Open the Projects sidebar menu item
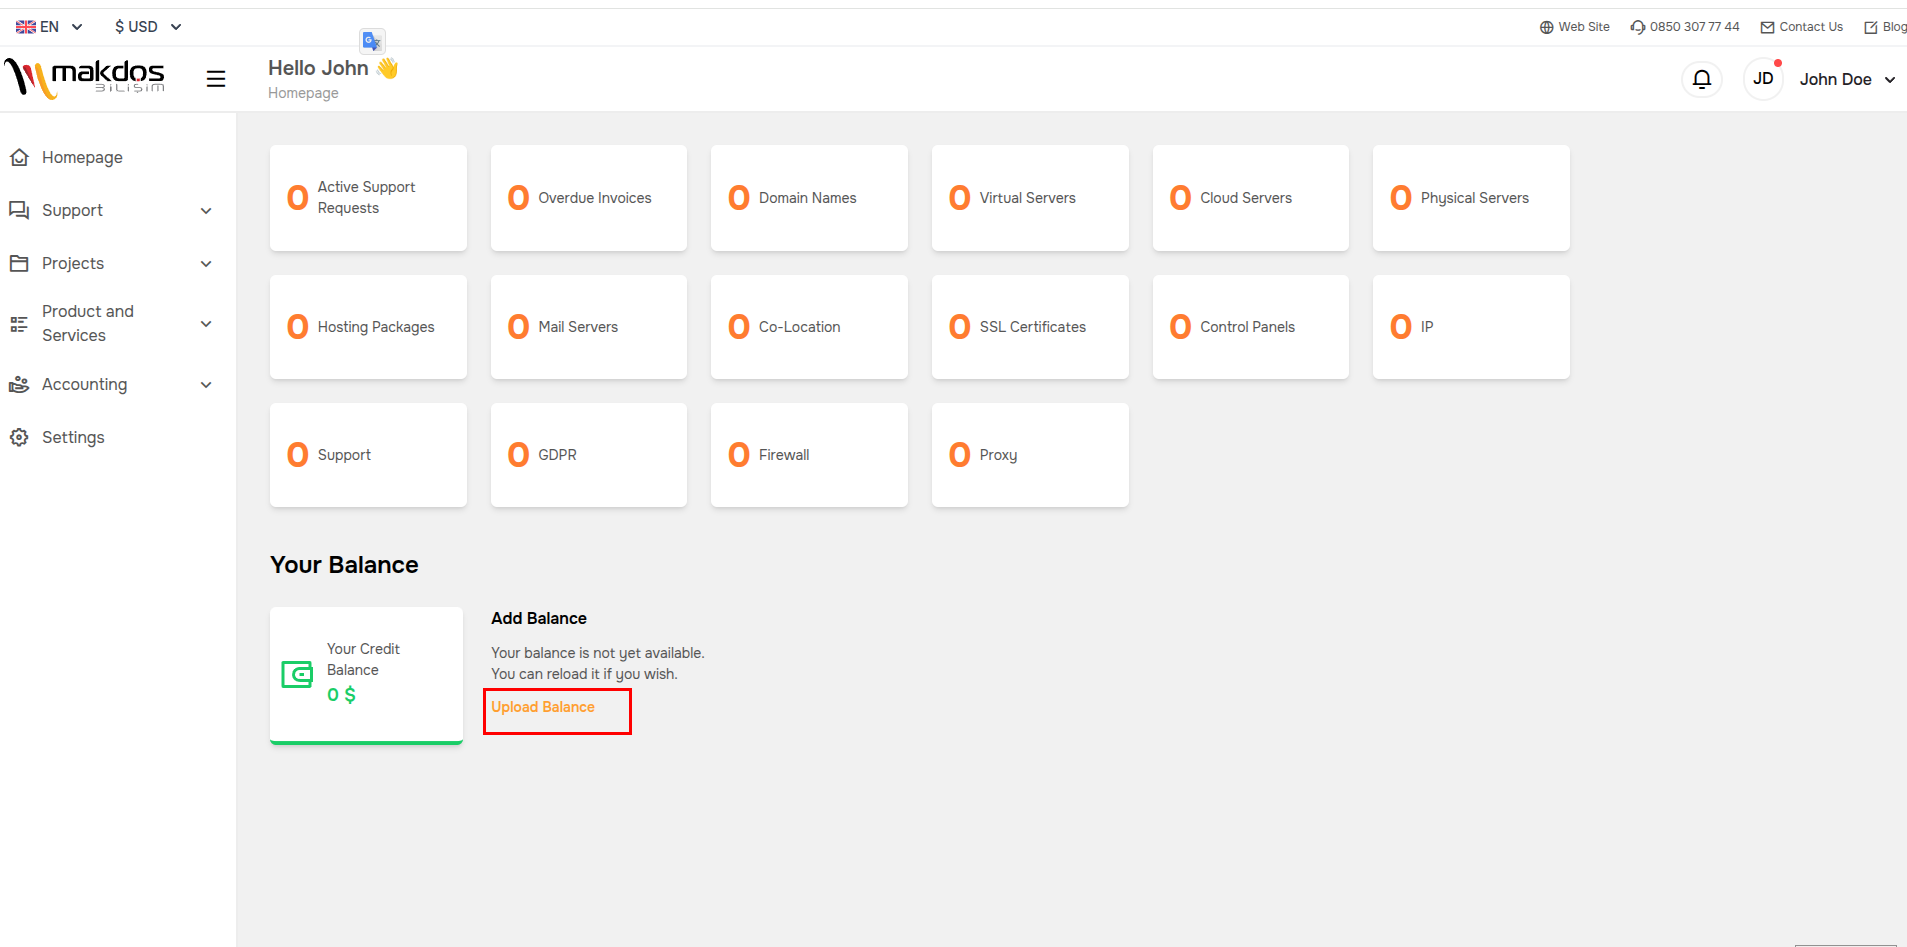1907x947 pixels. coord(110,263)
